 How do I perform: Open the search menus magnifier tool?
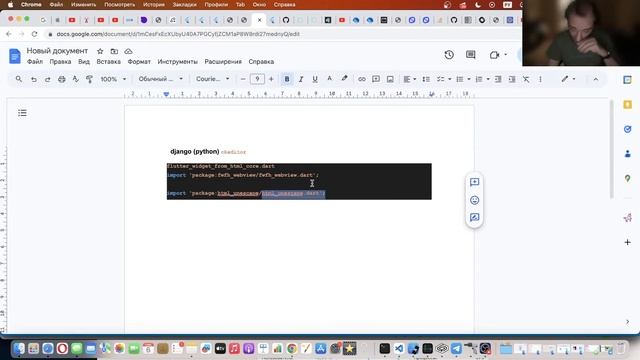click(x=19, y=79)
